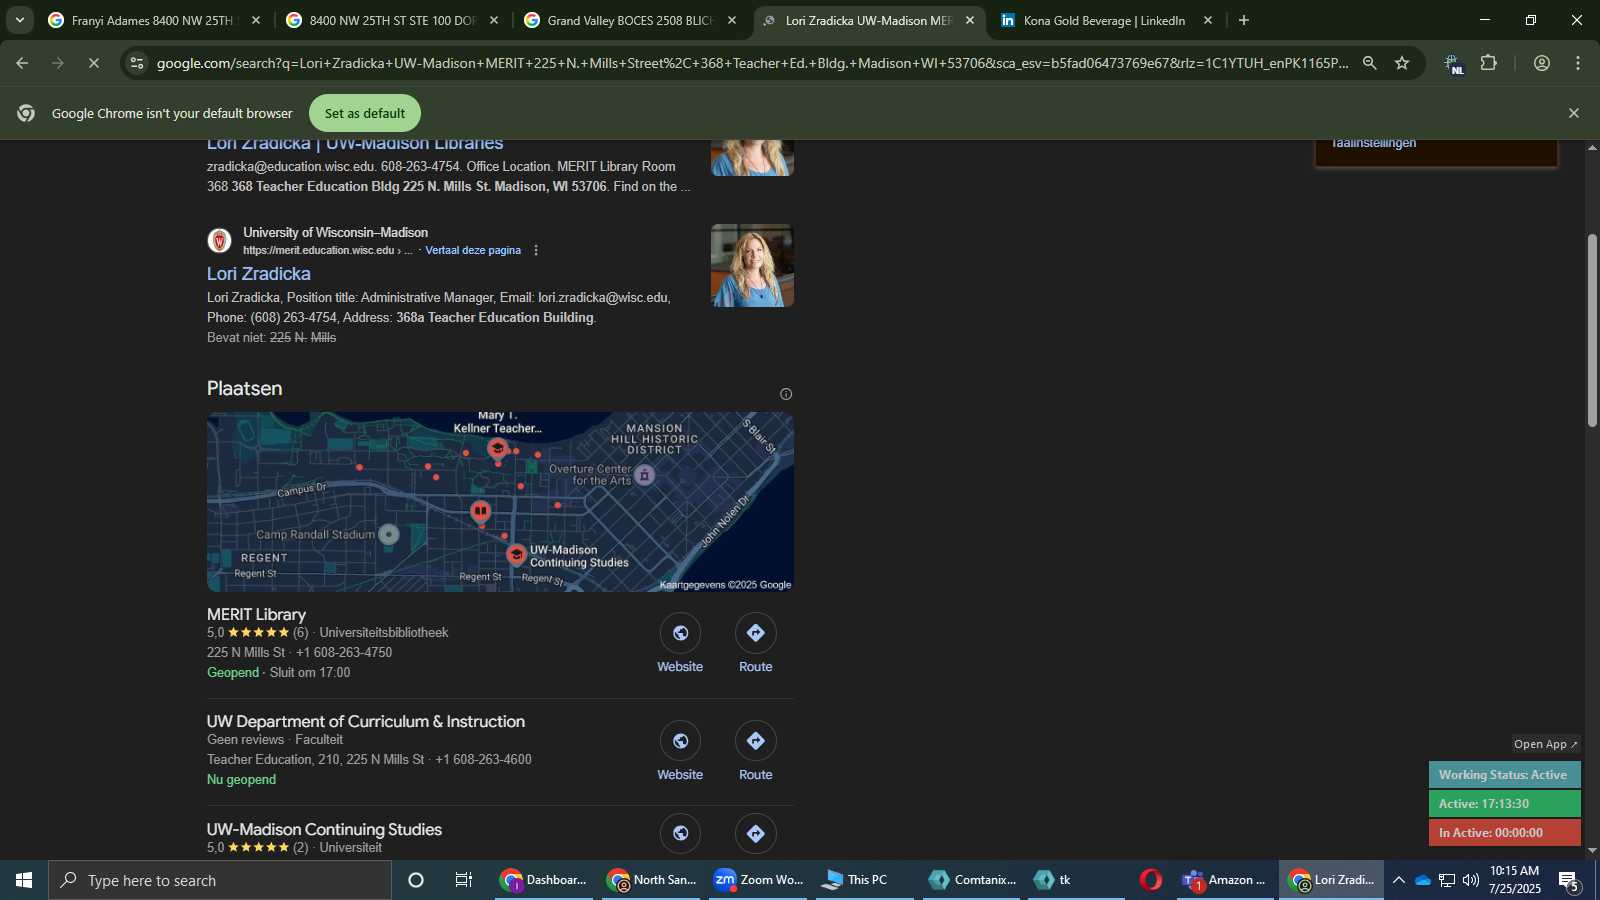Screen dimensions: 1600x900
Task: Open the tab search dropdown arrow
Action: [x=19, y=20]
